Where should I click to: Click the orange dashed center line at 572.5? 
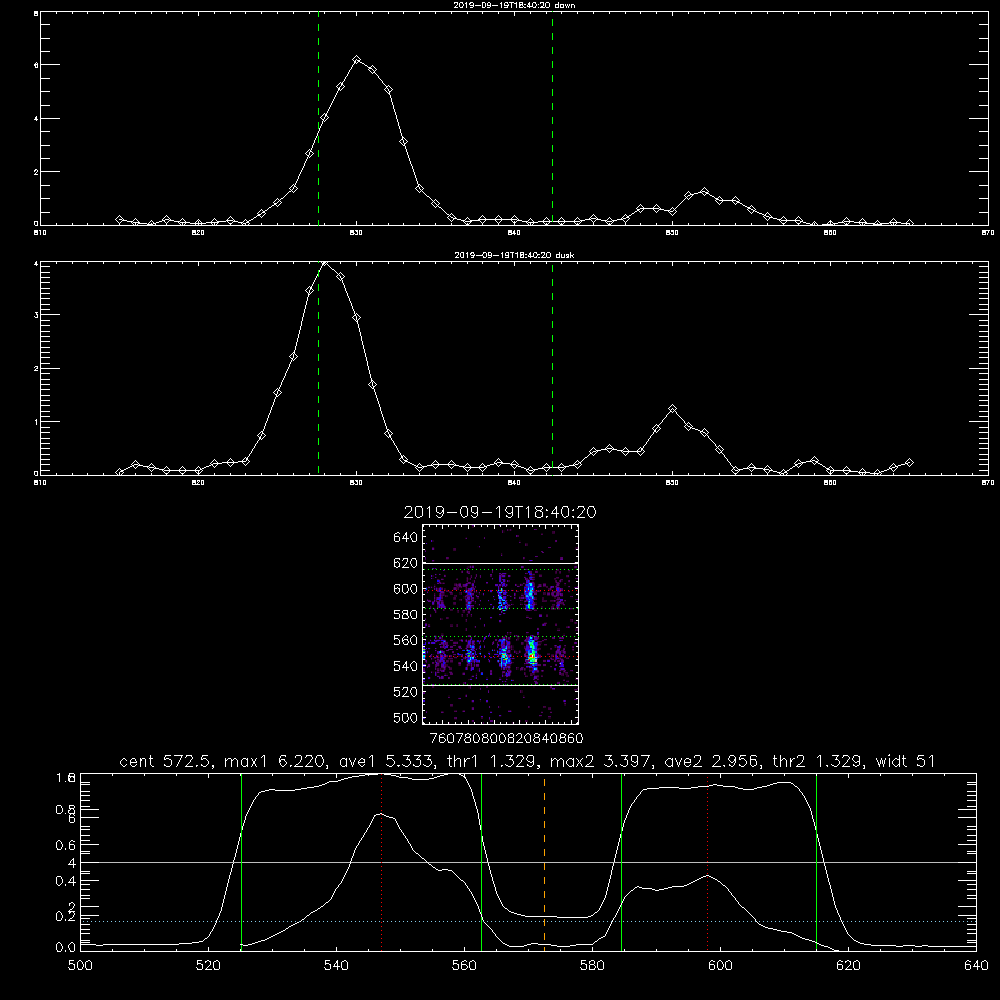pyautogui.click(x=544, y=861)
